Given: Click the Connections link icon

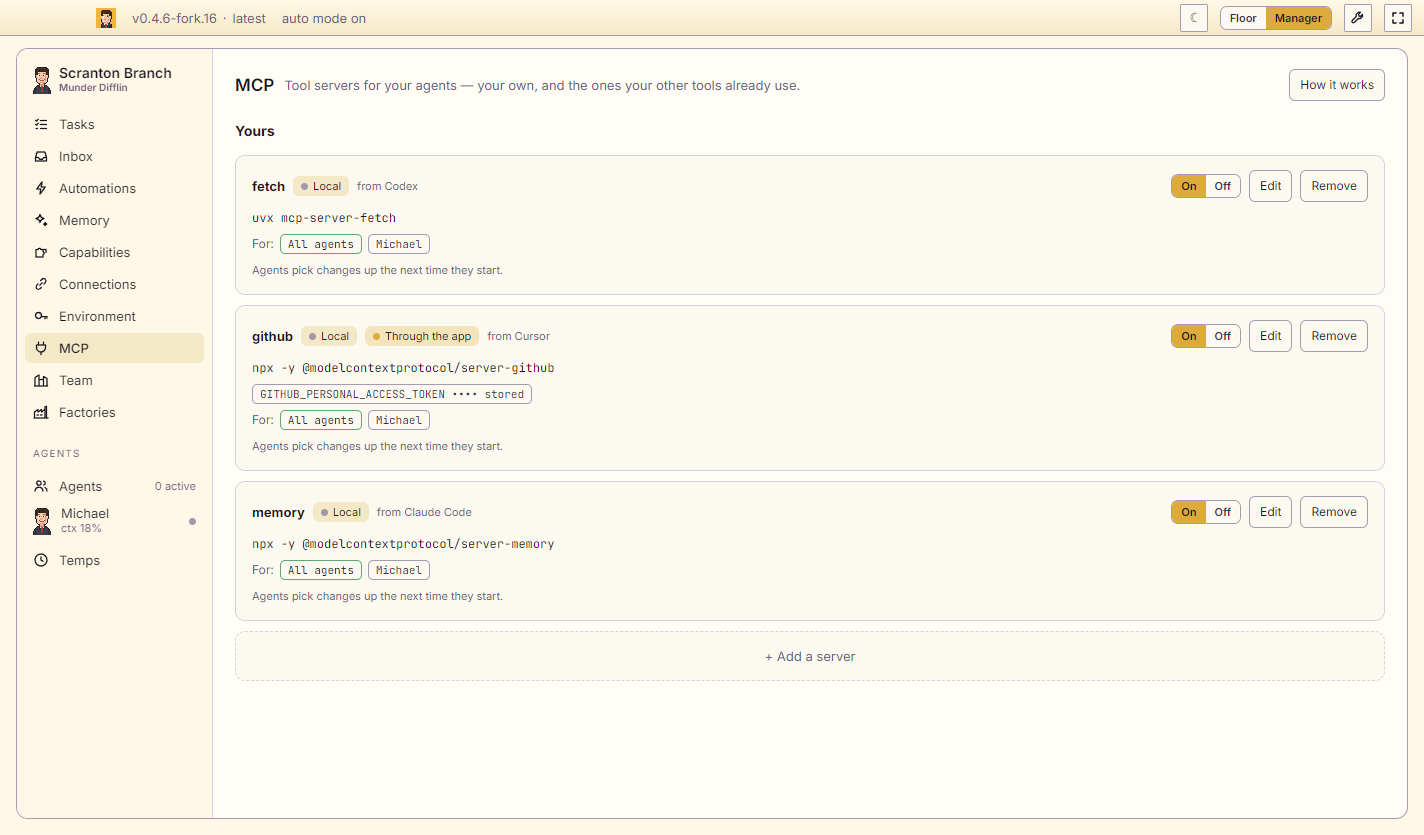Looking at the screenshot, I should pyautogui.click(x=41, y=285).
